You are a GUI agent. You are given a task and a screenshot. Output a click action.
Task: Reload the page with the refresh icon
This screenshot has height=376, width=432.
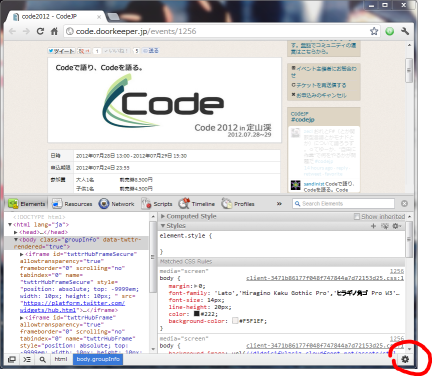click(40, 31)
